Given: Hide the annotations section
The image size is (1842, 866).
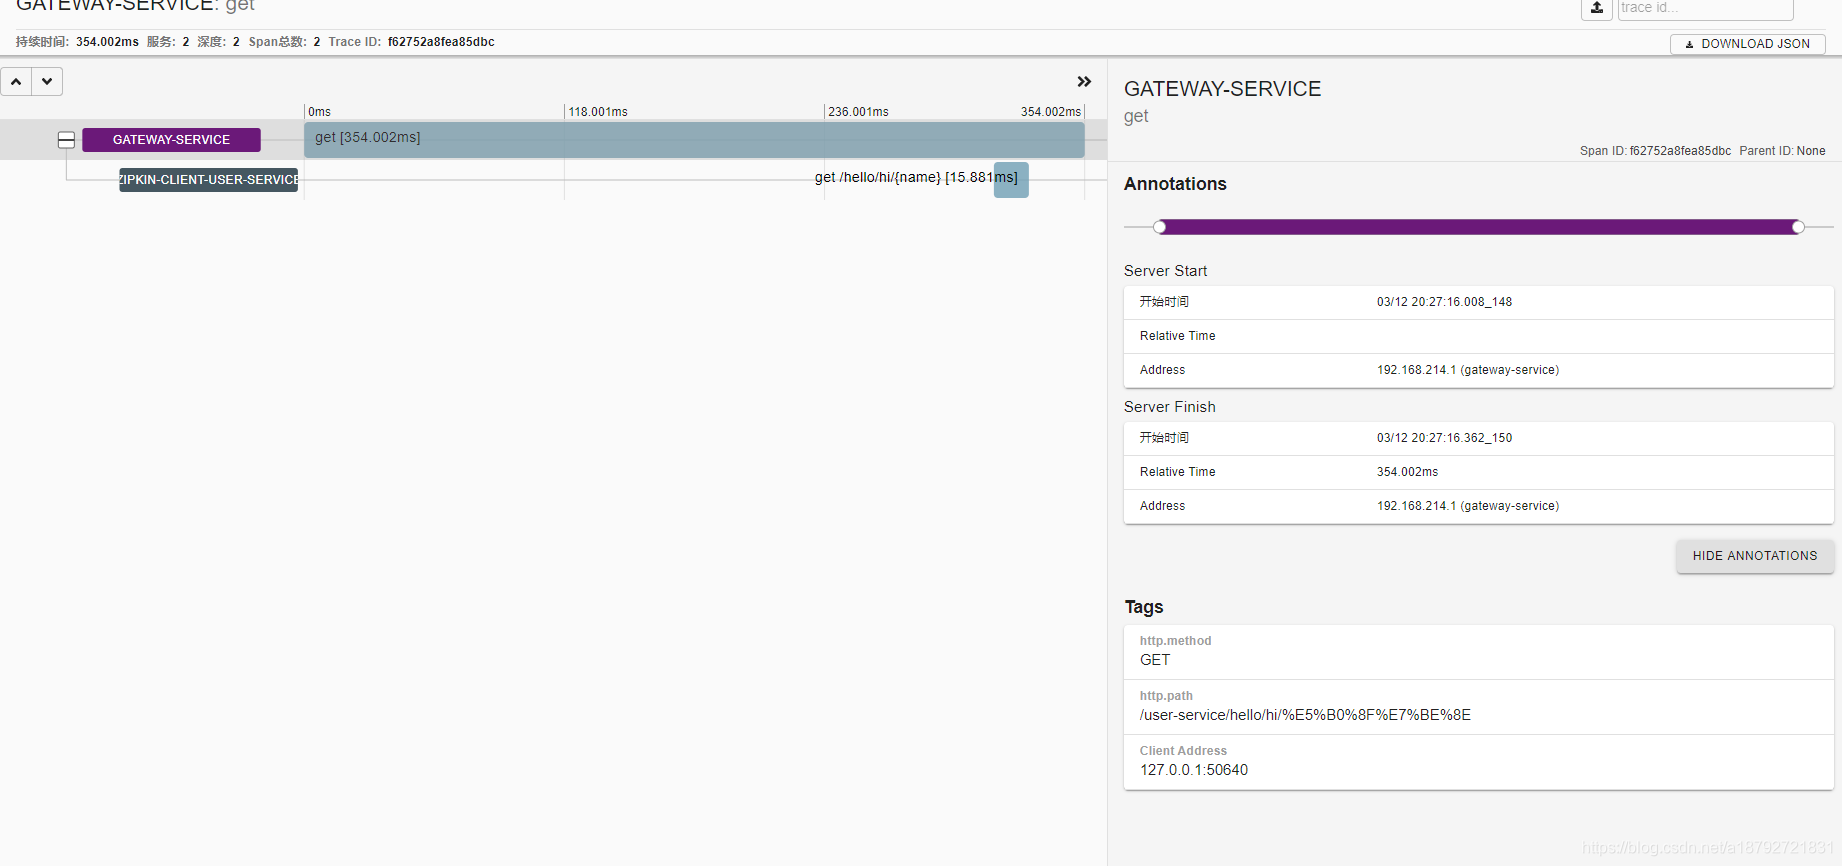Looking at the screenshot, I should [1755, 556].
